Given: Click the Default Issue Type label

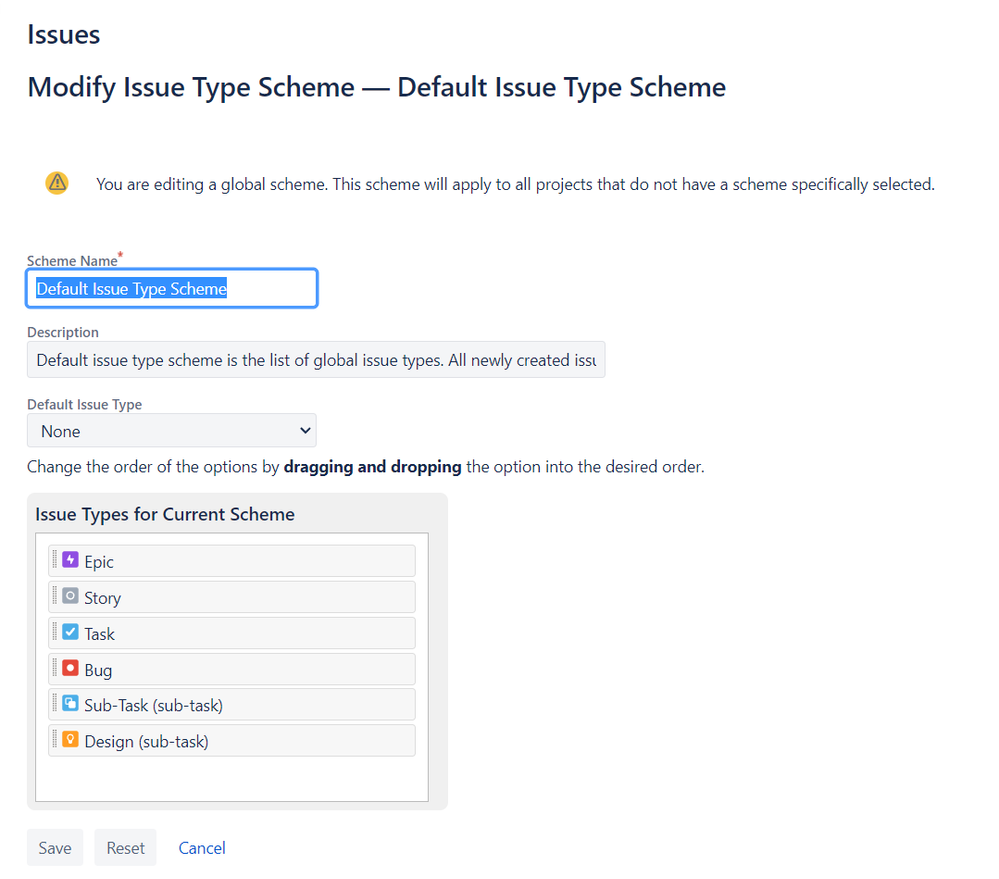Looking at the screenshot, I should tap(84, 404).
